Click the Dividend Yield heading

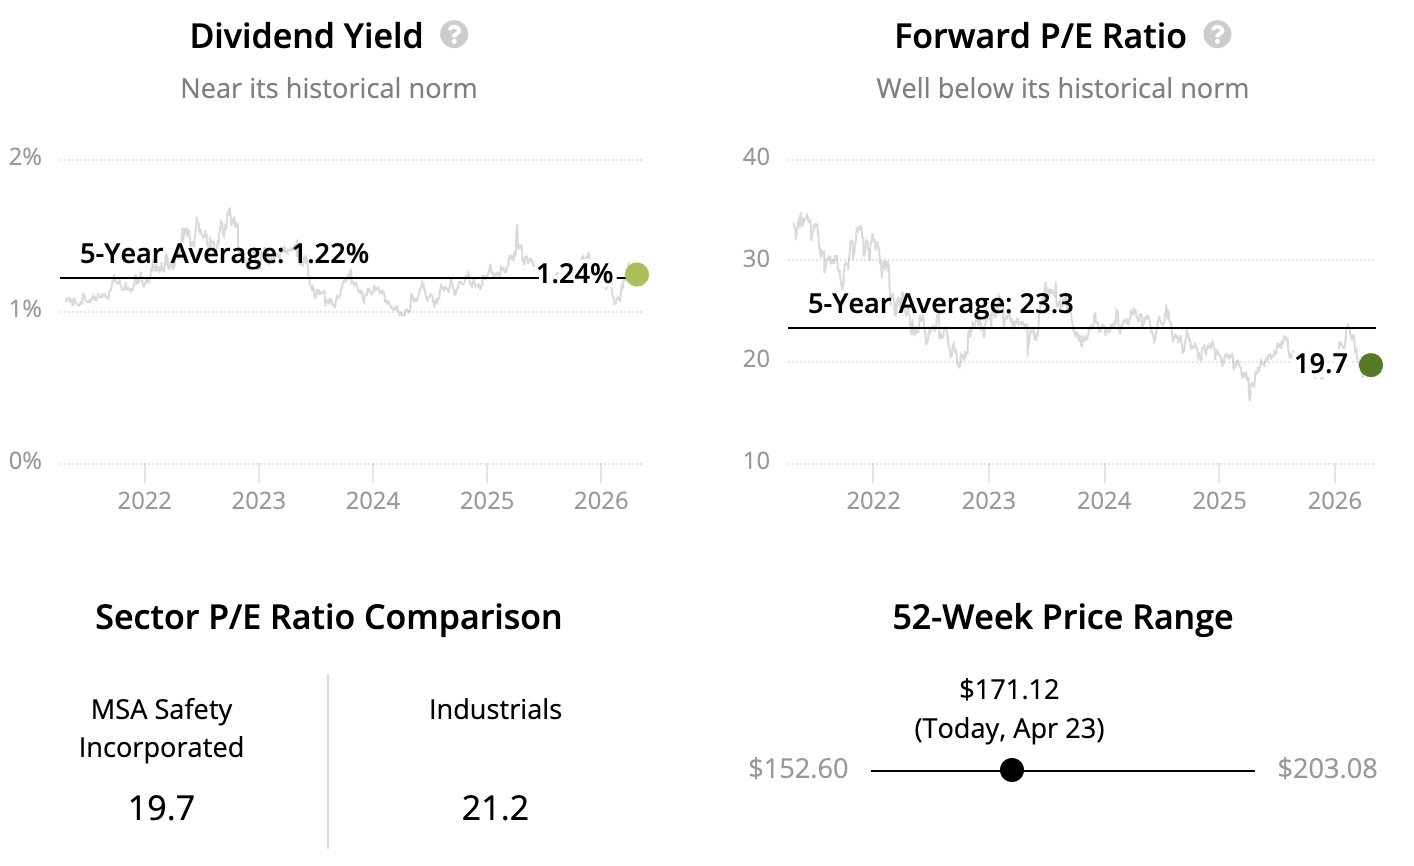point(306,37)
